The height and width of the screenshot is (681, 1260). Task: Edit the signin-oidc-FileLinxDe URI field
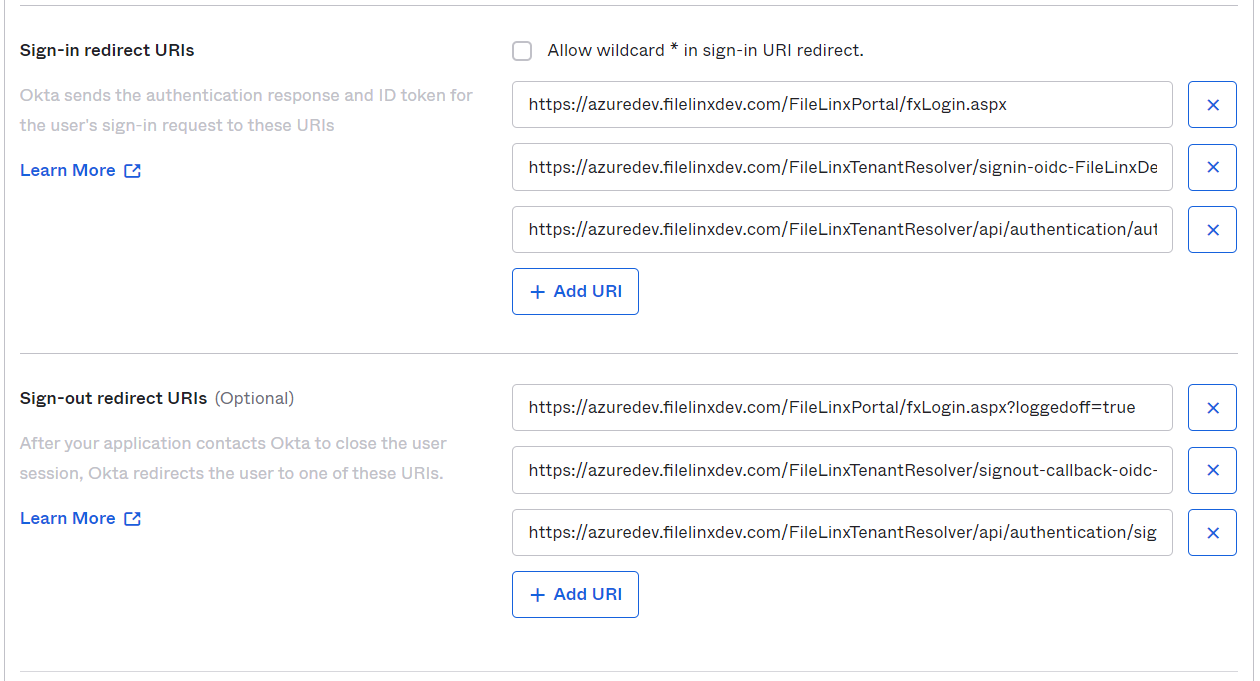tap(842, 167)
